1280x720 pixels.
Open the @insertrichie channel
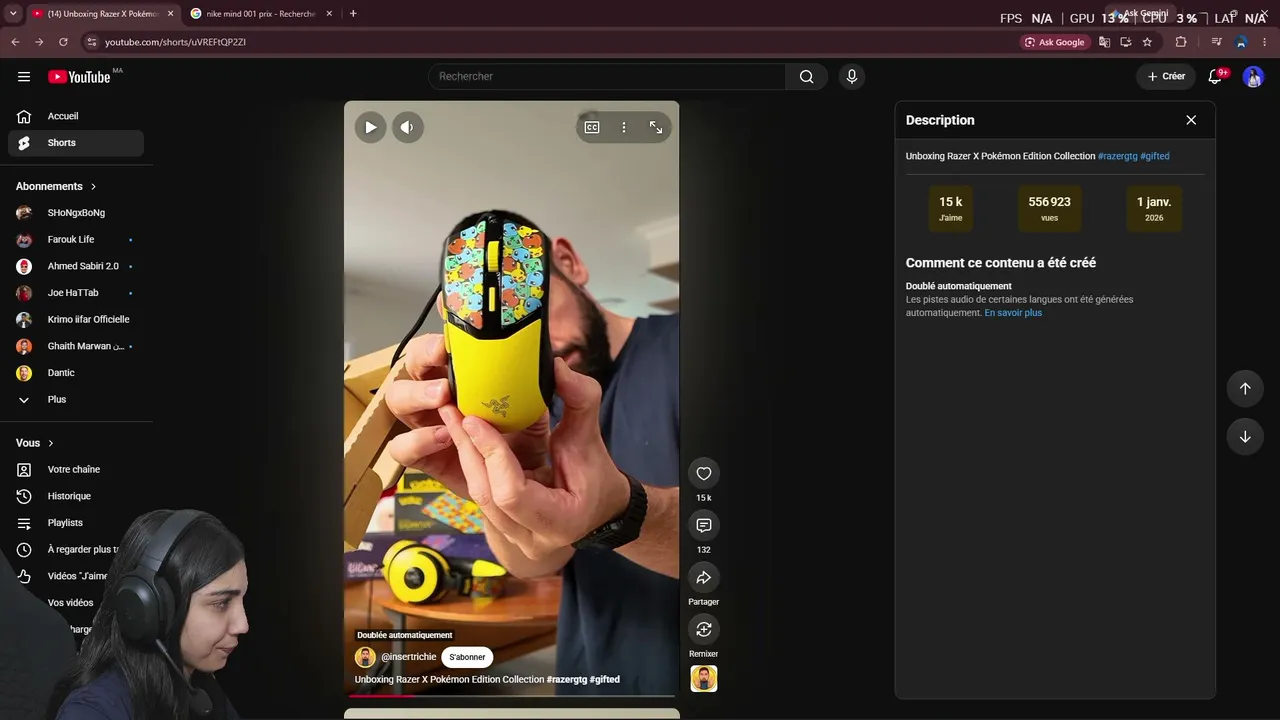[x=408, y=657]
